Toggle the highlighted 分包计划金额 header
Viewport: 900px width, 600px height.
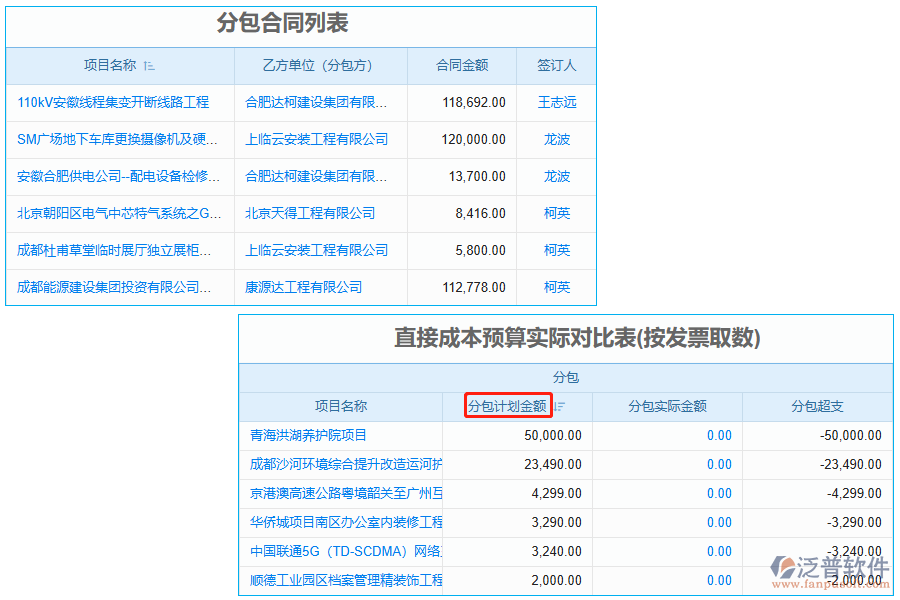click(x=509, y=406)
